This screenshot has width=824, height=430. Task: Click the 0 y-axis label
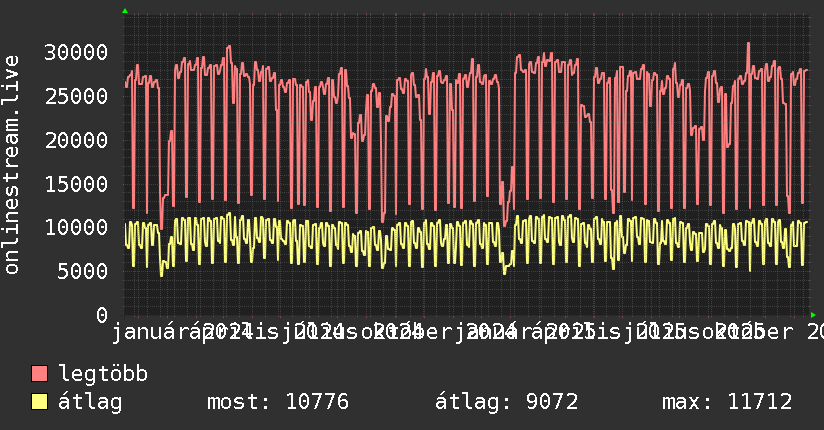tap(102, 315)
